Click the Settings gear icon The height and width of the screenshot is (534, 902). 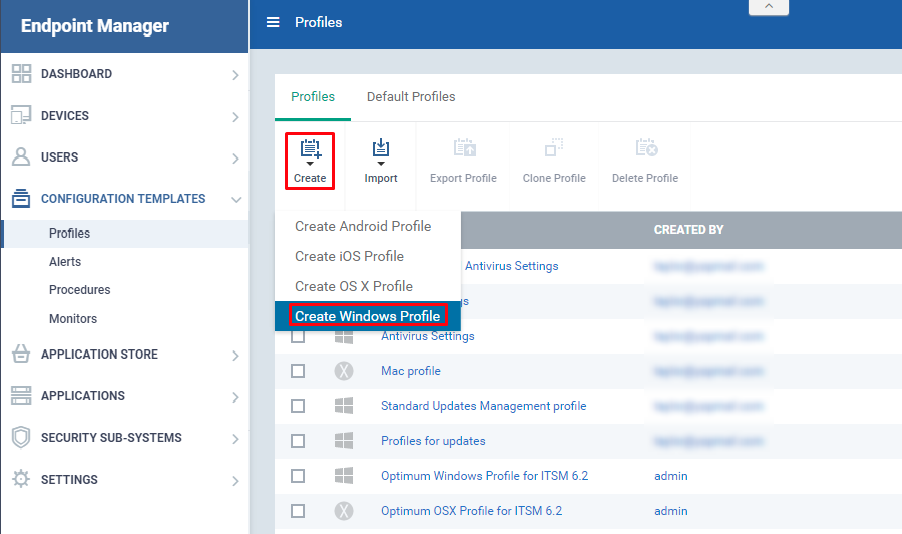pyautogui.click(x=21, y=479)
